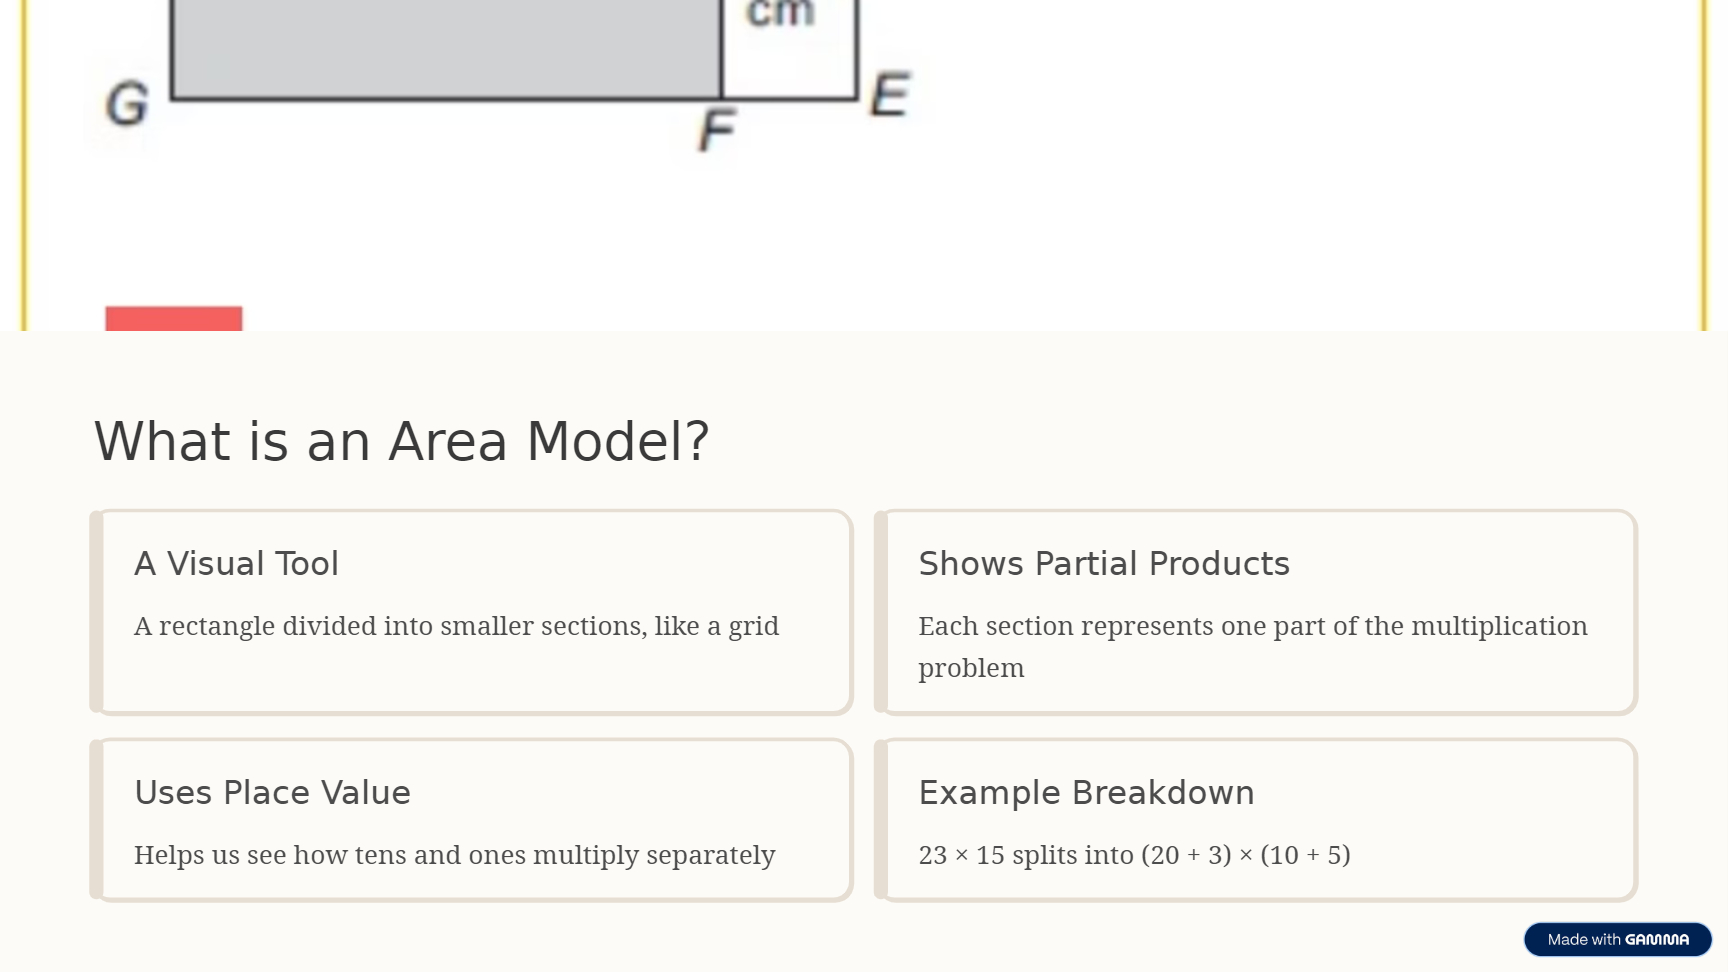This screenshot has width=1728, height=972.
Task: Click the 'Uses Place Value' card title
Action: [272, 793]
